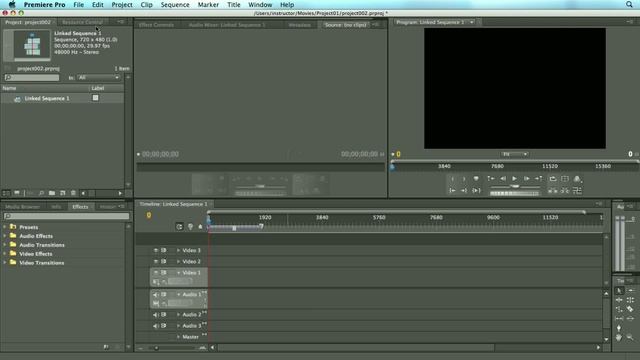Click the Clear trash icon in Project panel
Screen dimensions: 640x360
point(73,193)
